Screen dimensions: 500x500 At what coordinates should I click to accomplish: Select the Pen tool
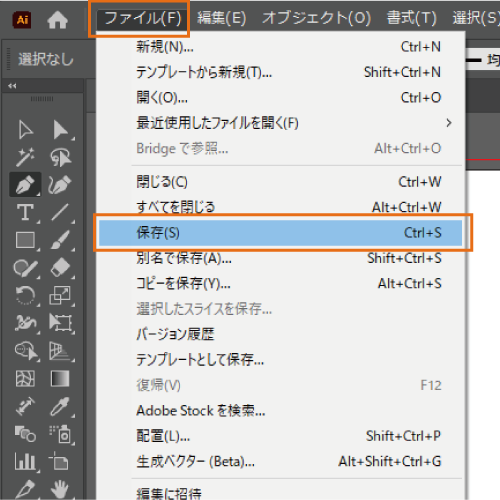point(25,184)
